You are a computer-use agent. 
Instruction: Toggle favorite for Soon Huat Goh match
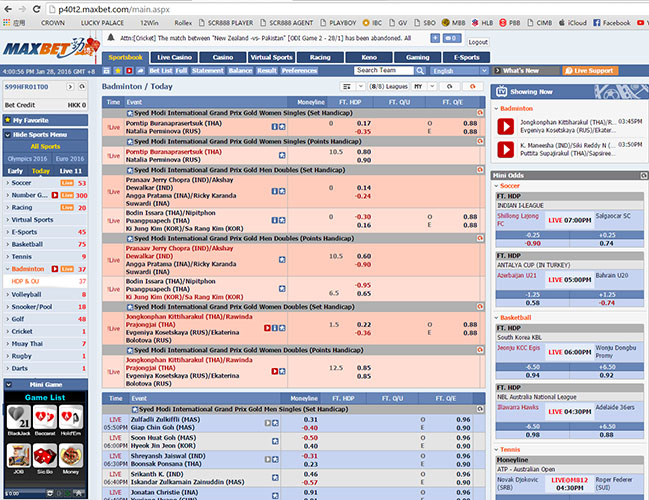275,441
